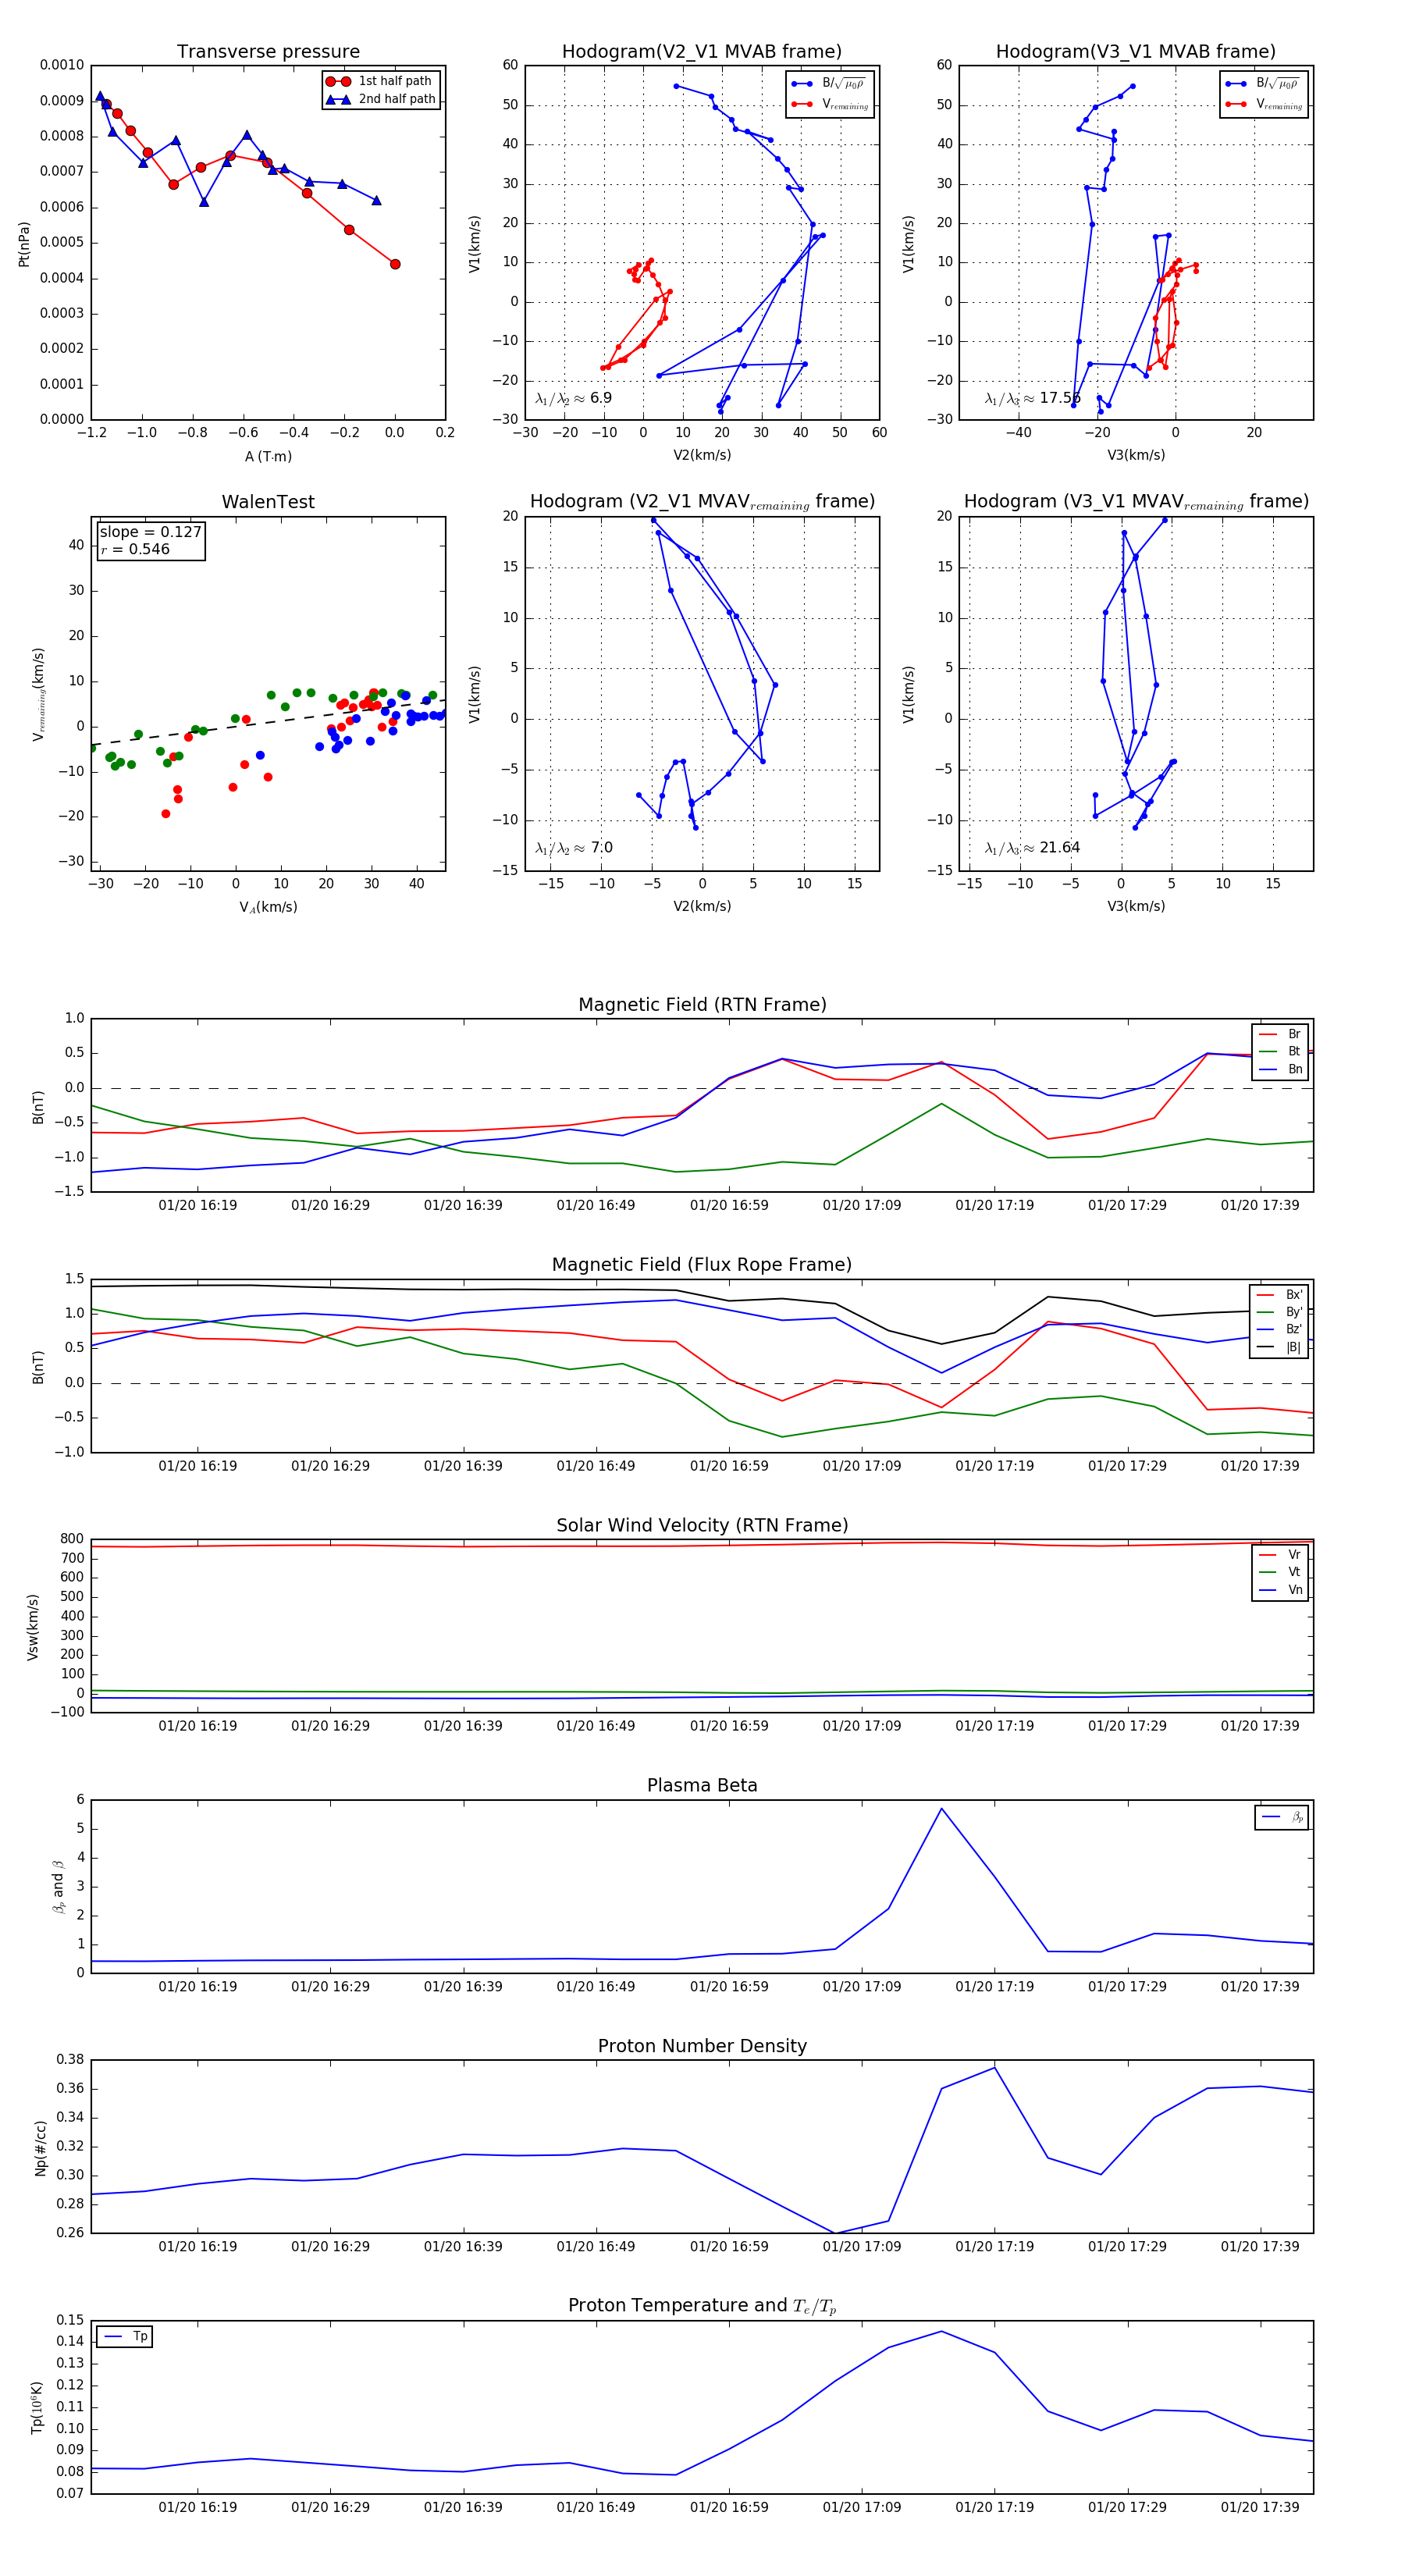1405x2576 pixels.
Task: Click the proton temperature curve peak near 0.145
Action: [x=941, y=2331]
